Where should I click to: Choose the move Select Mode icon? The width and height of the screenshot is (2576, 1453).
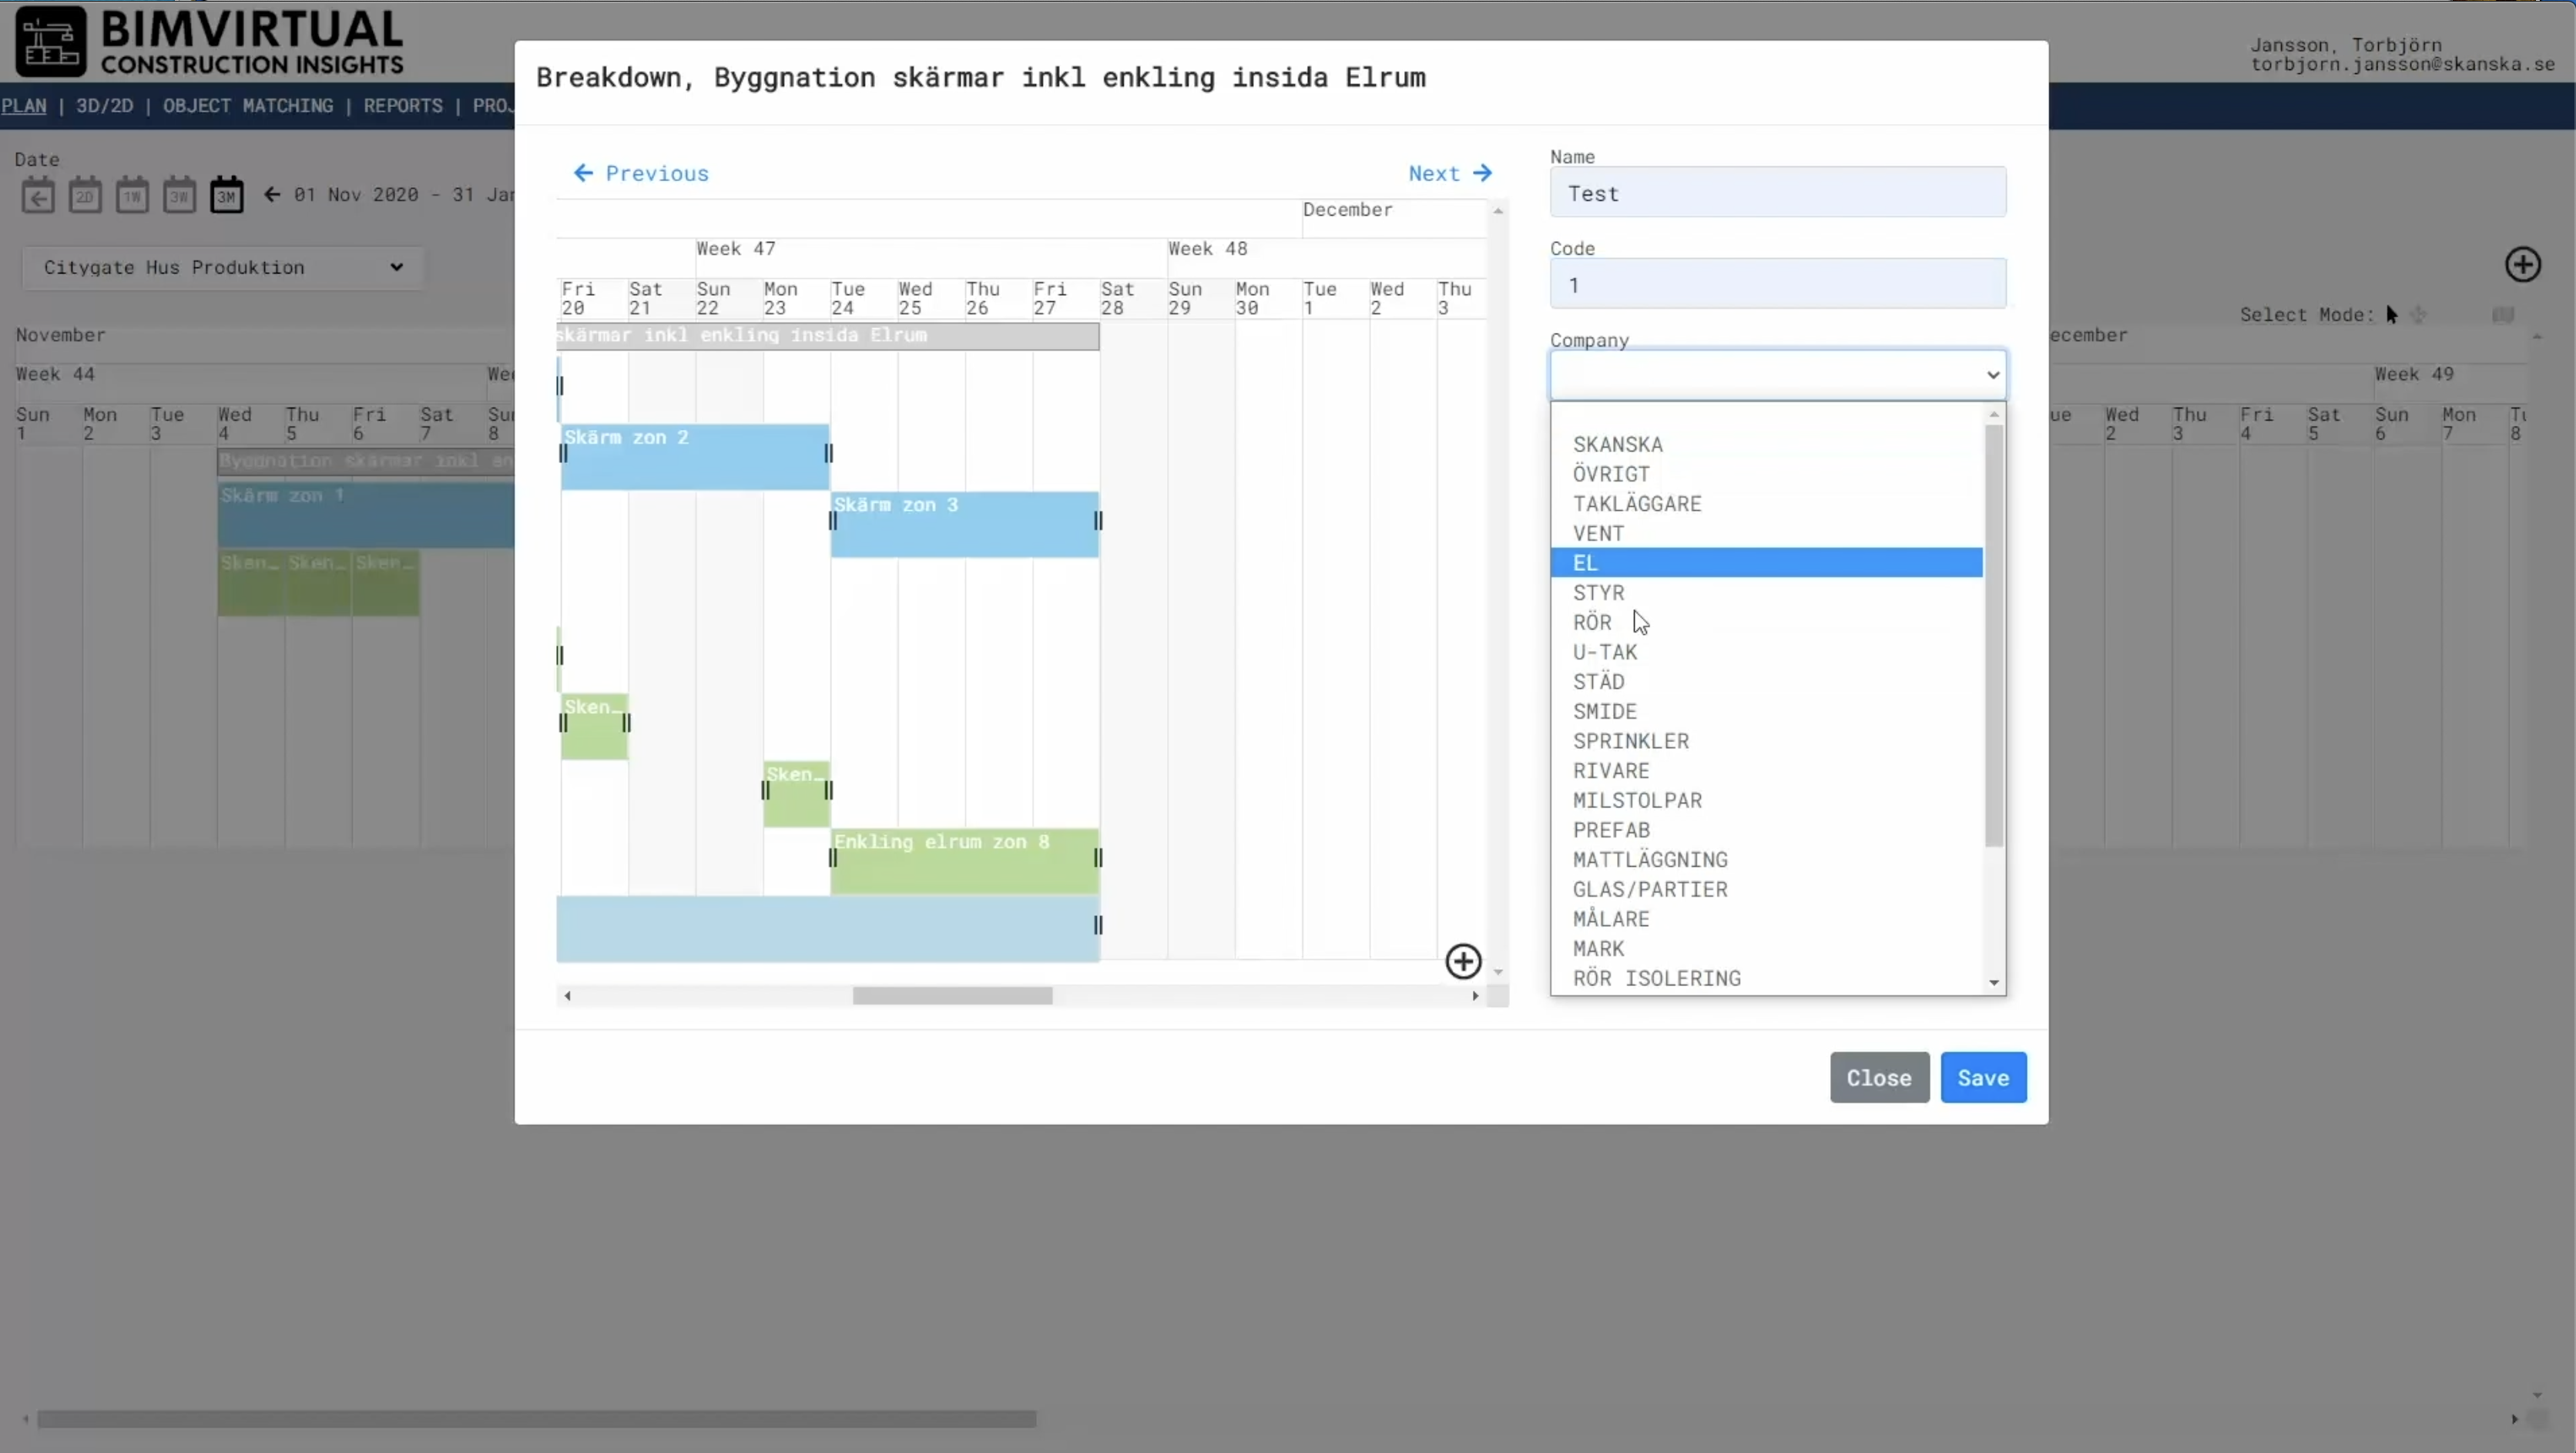[2418, 315]
